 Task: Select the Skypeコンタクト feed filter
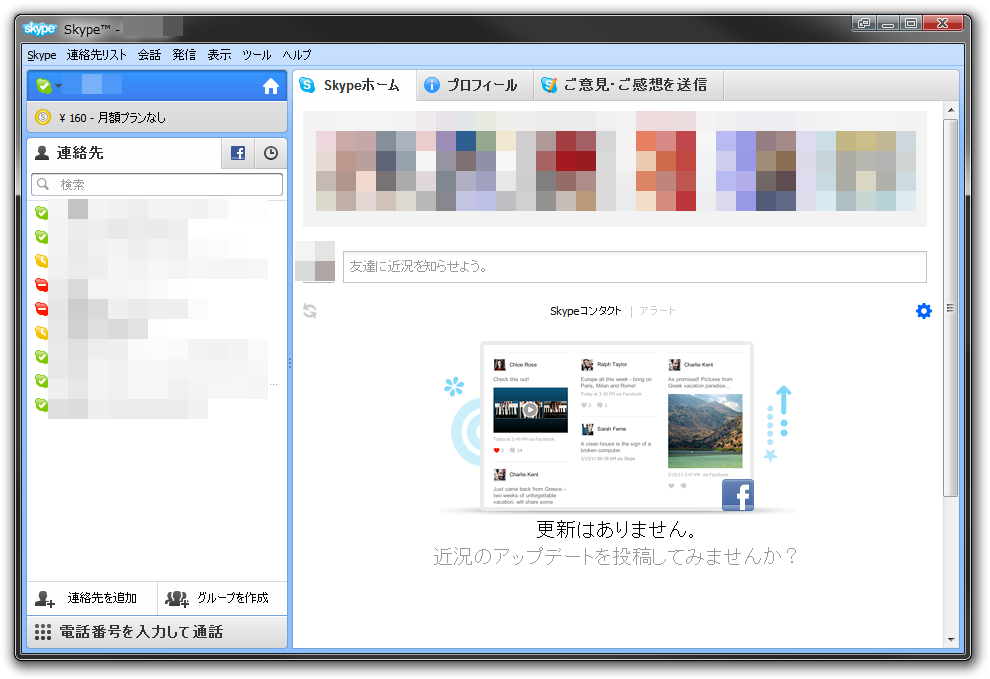click(x=585, y=311)
